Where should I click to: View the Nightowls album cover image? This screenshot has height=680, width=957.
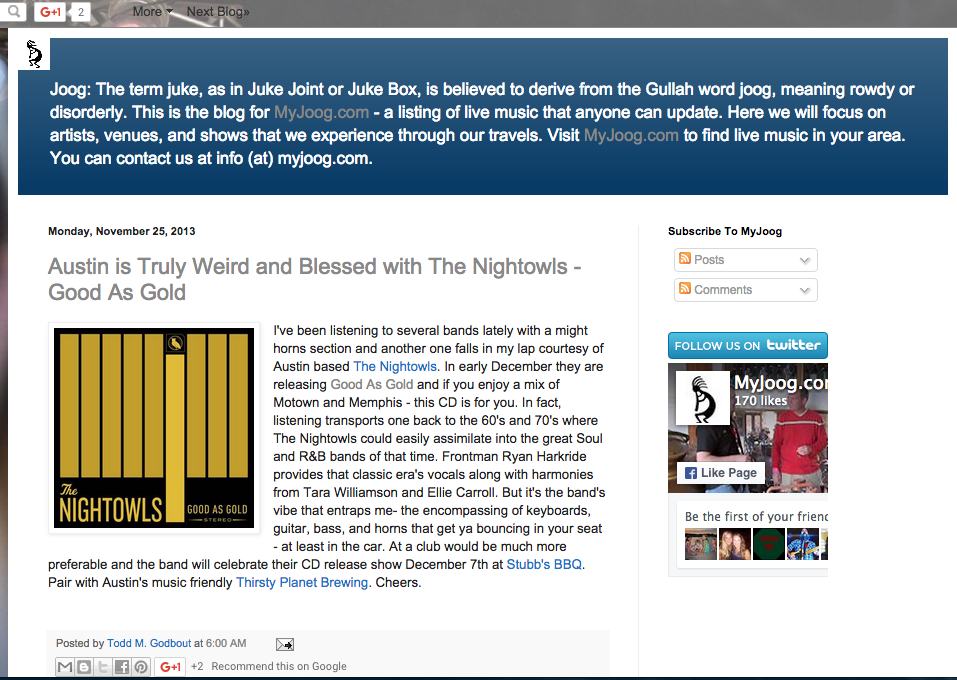coord(154,428)
